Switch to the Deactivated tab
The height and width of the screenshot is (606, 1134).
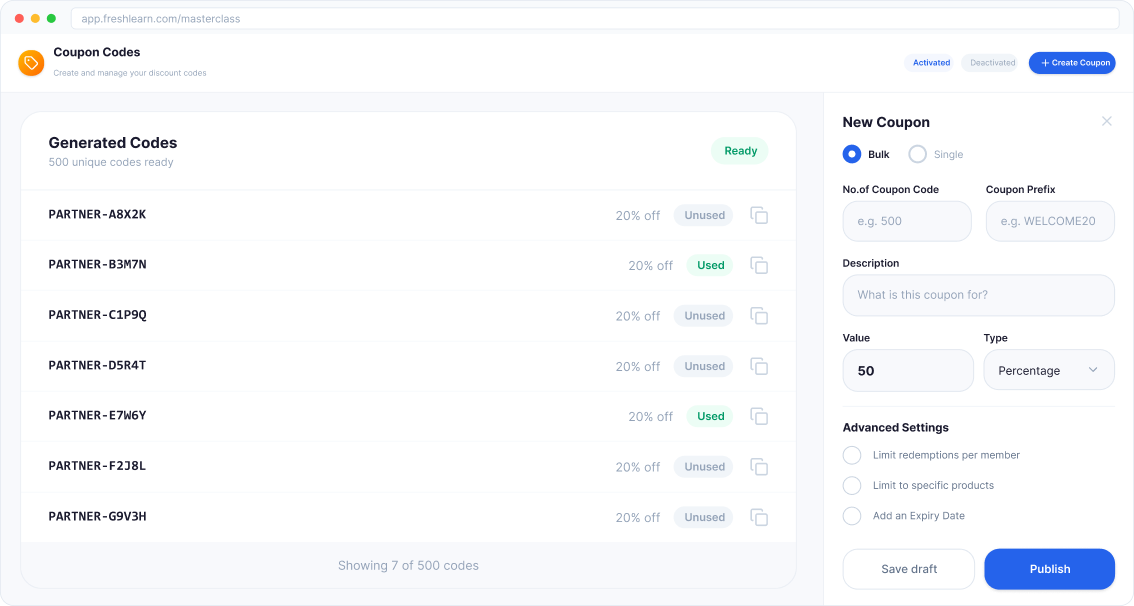tap(989, 62)
